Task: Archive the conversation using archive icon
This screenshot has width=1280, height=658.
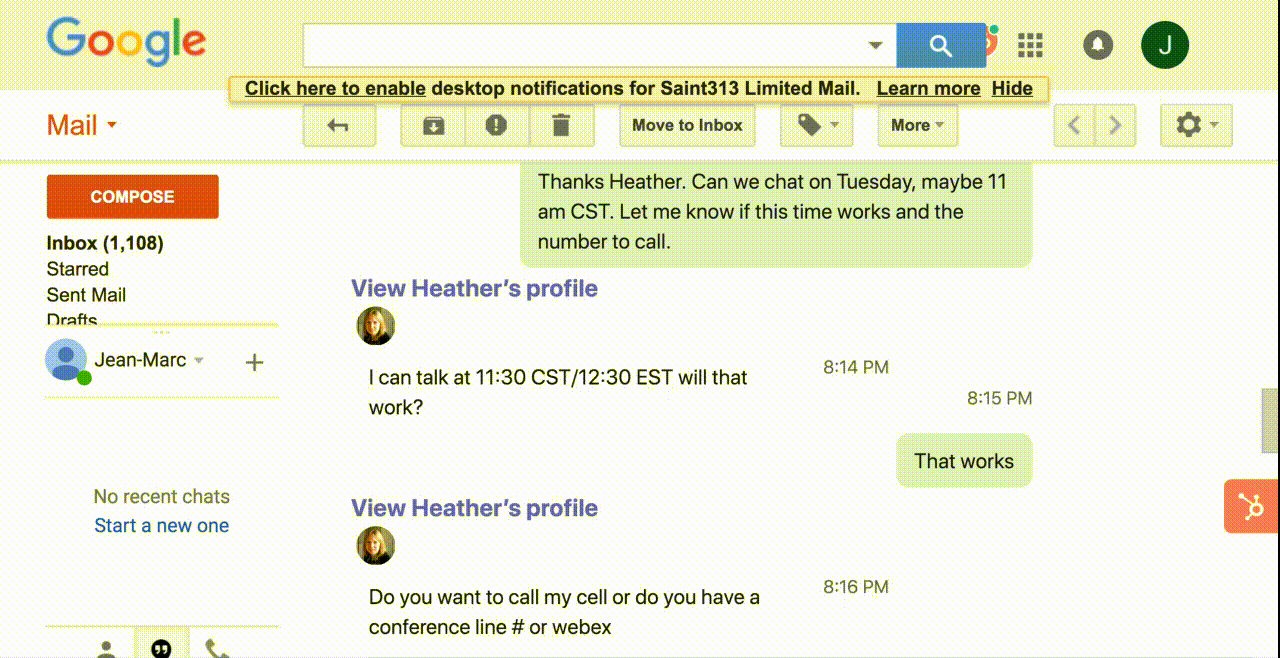Action: 433,126
